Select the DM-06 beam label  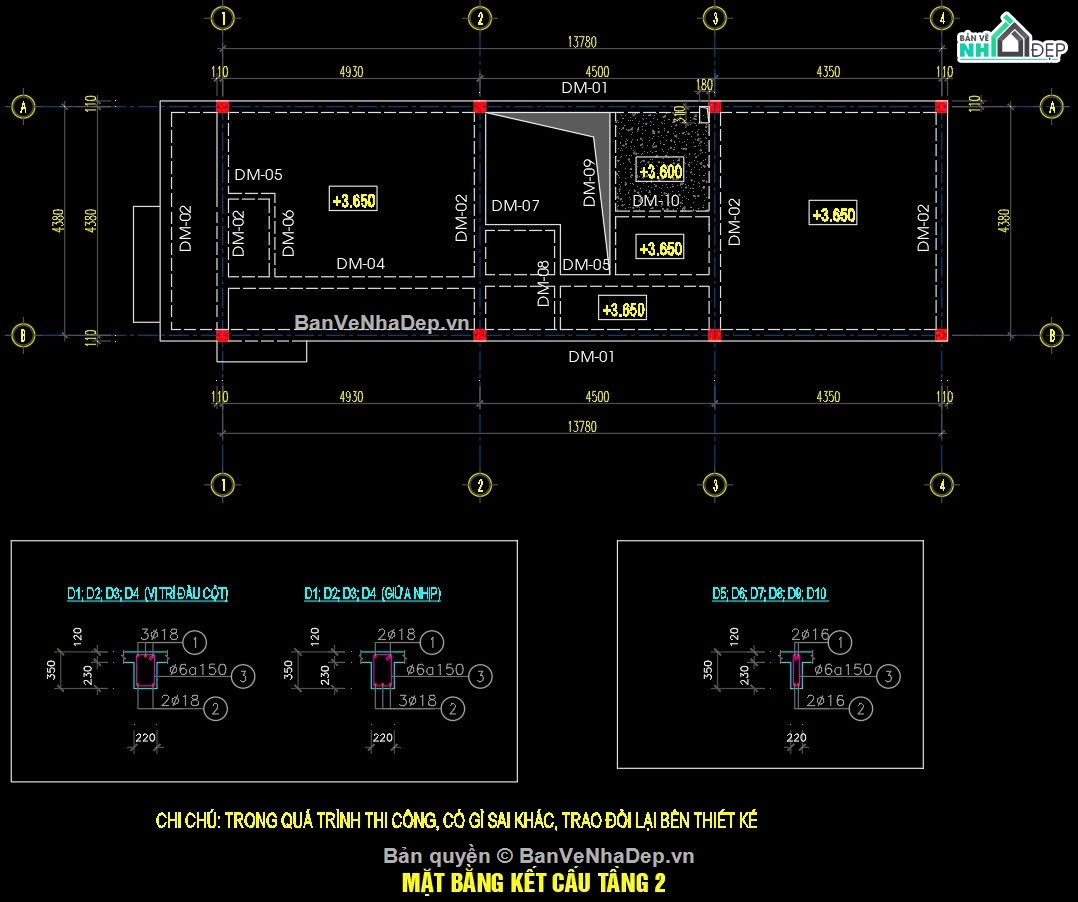[288, 232]
